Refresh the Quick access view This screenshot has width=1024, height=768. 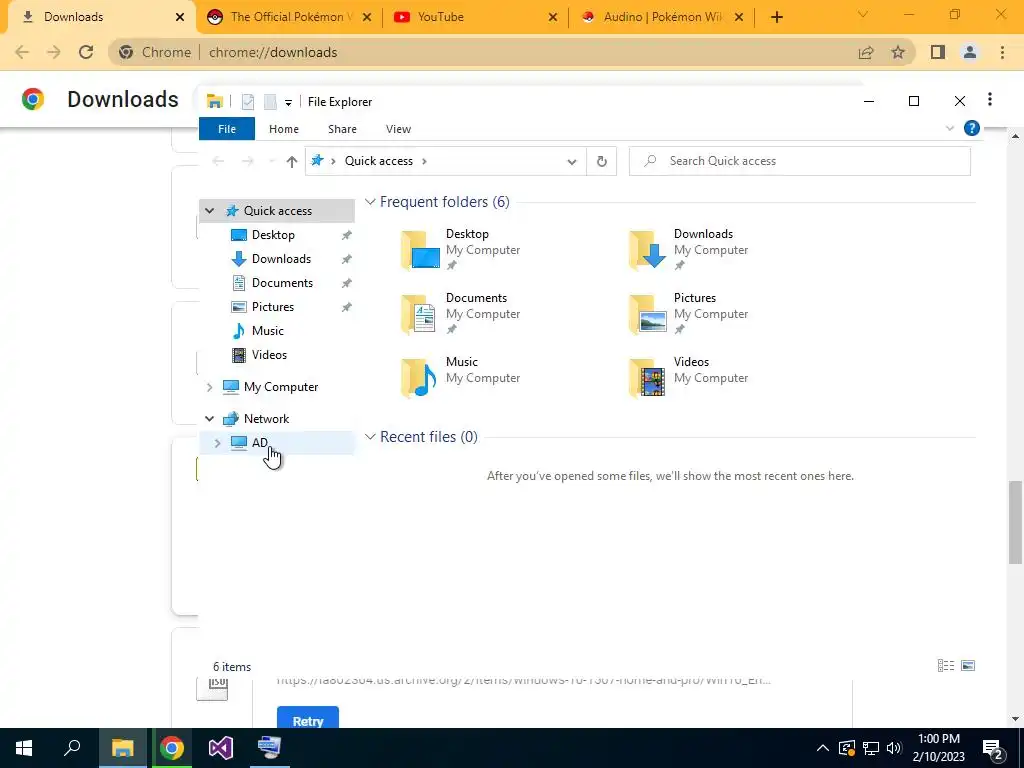coord(601,161)
